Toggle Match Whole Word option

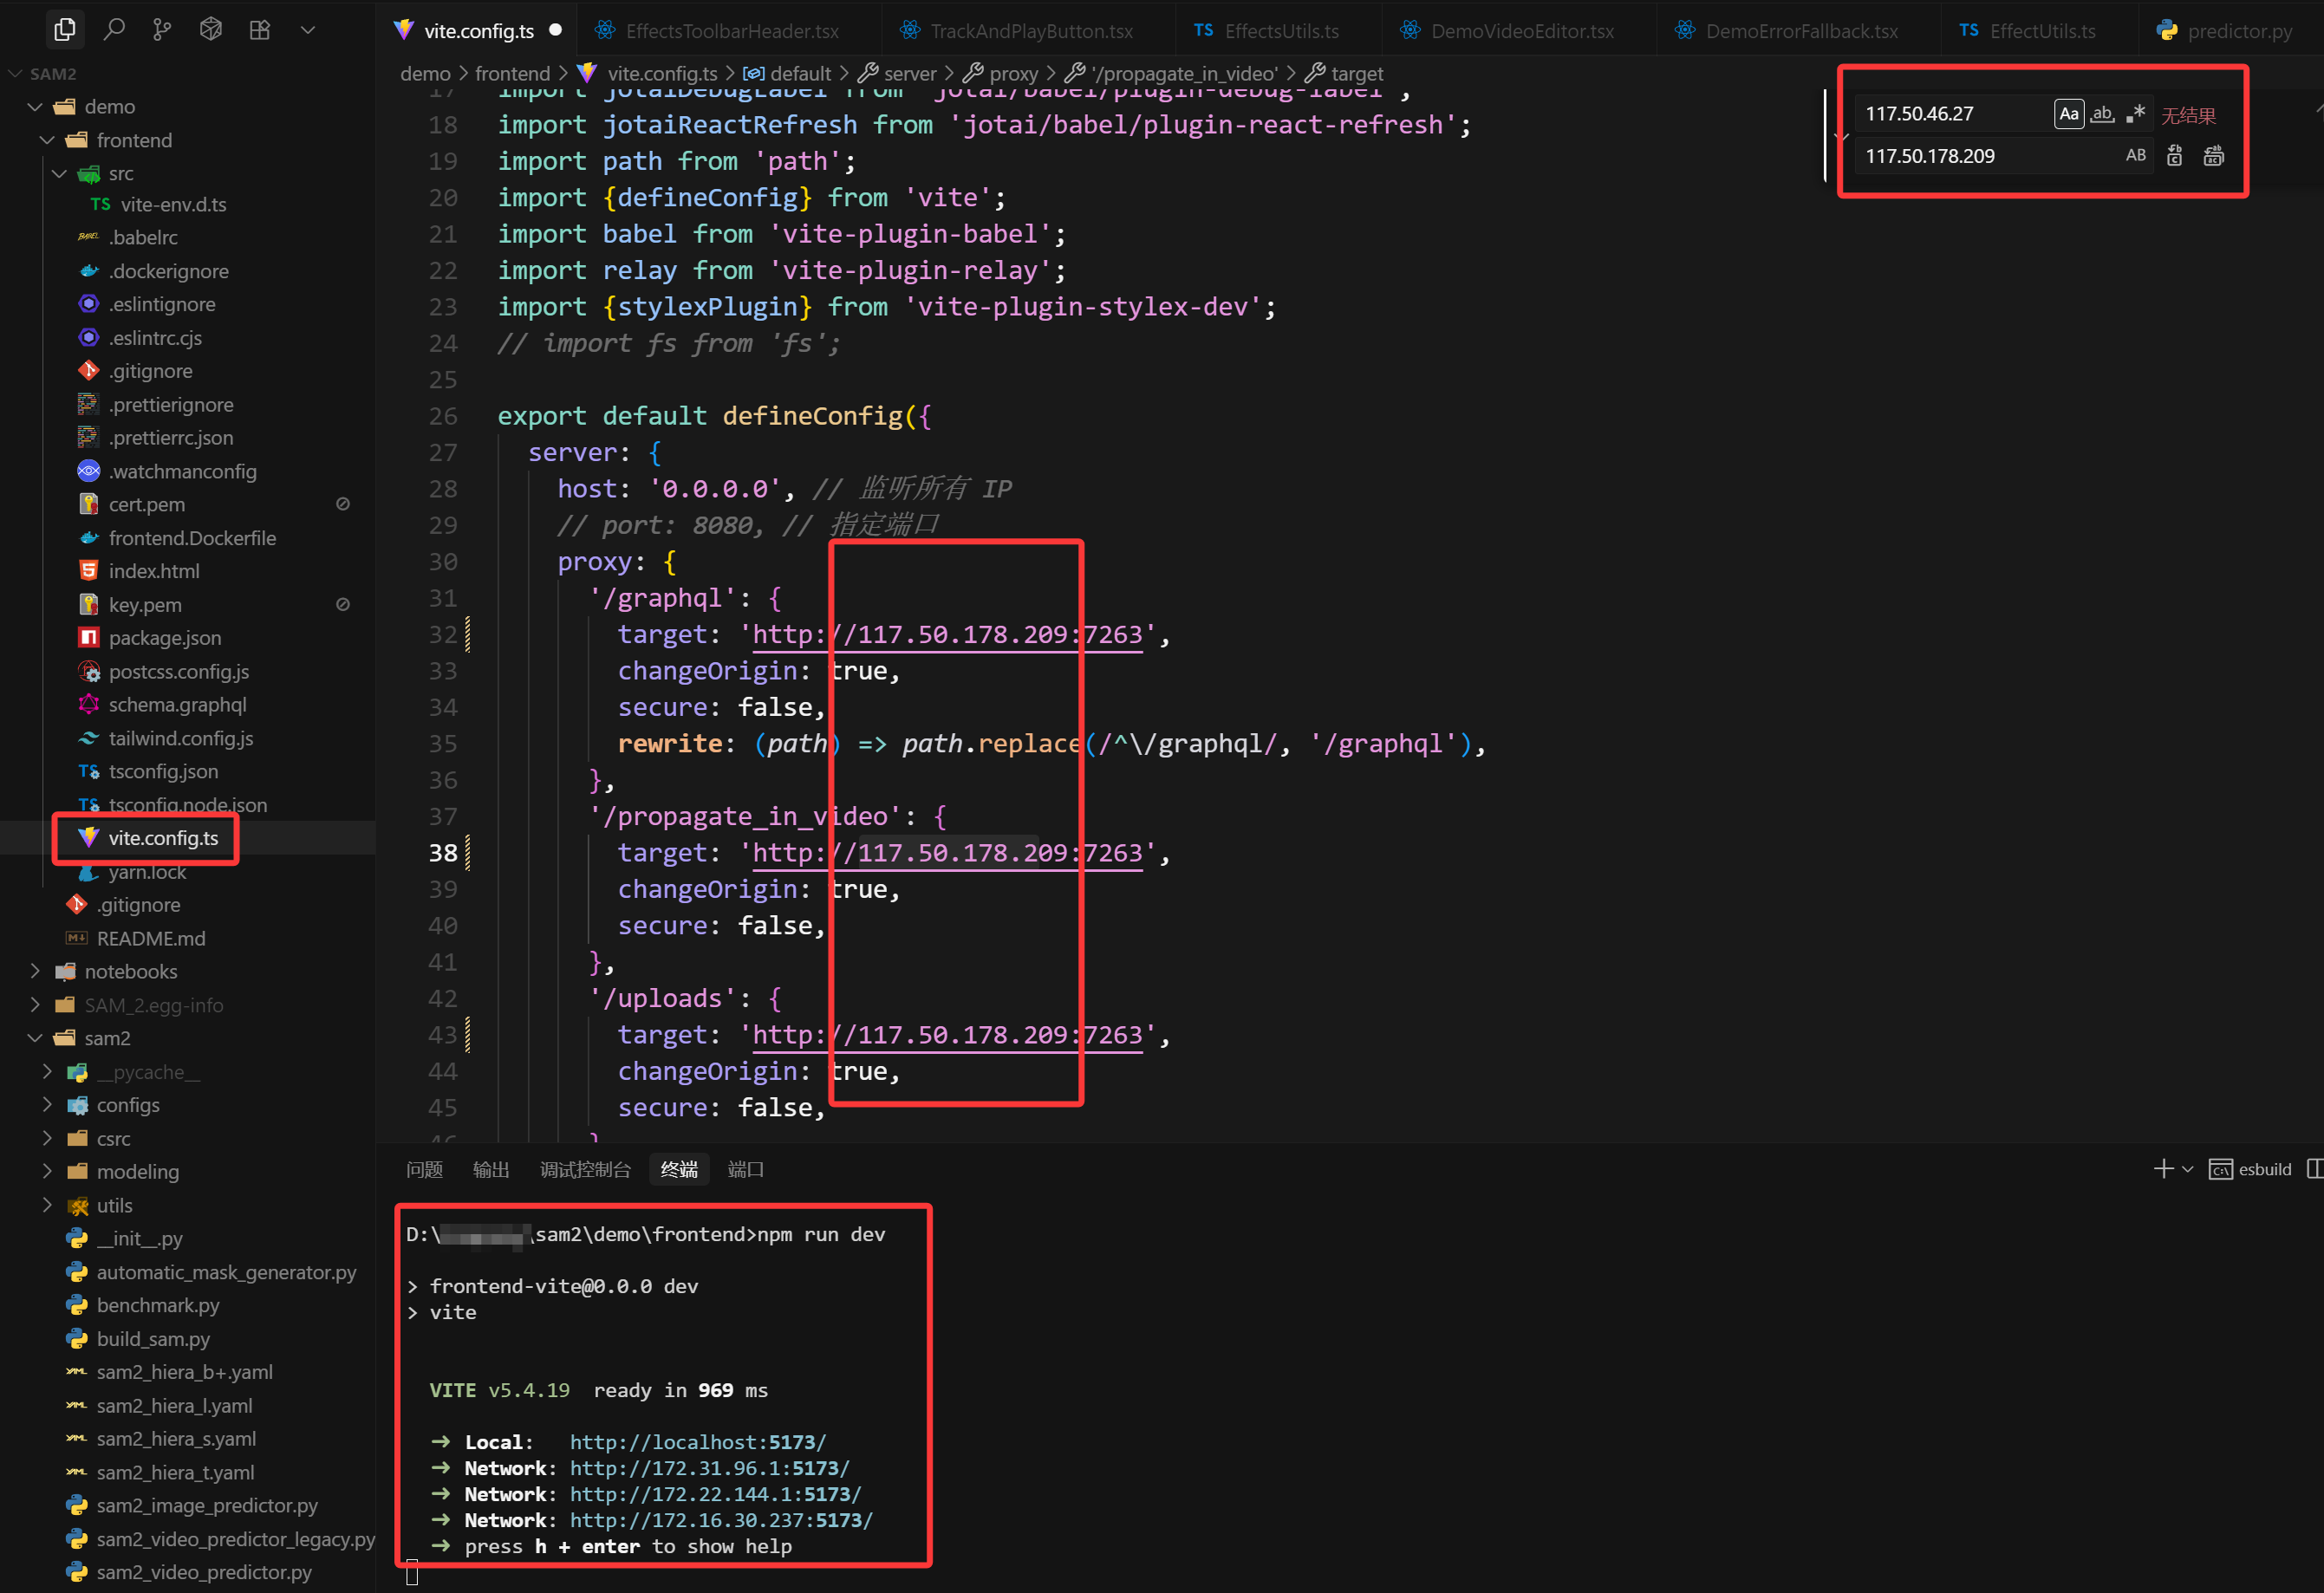[2102, 113]
